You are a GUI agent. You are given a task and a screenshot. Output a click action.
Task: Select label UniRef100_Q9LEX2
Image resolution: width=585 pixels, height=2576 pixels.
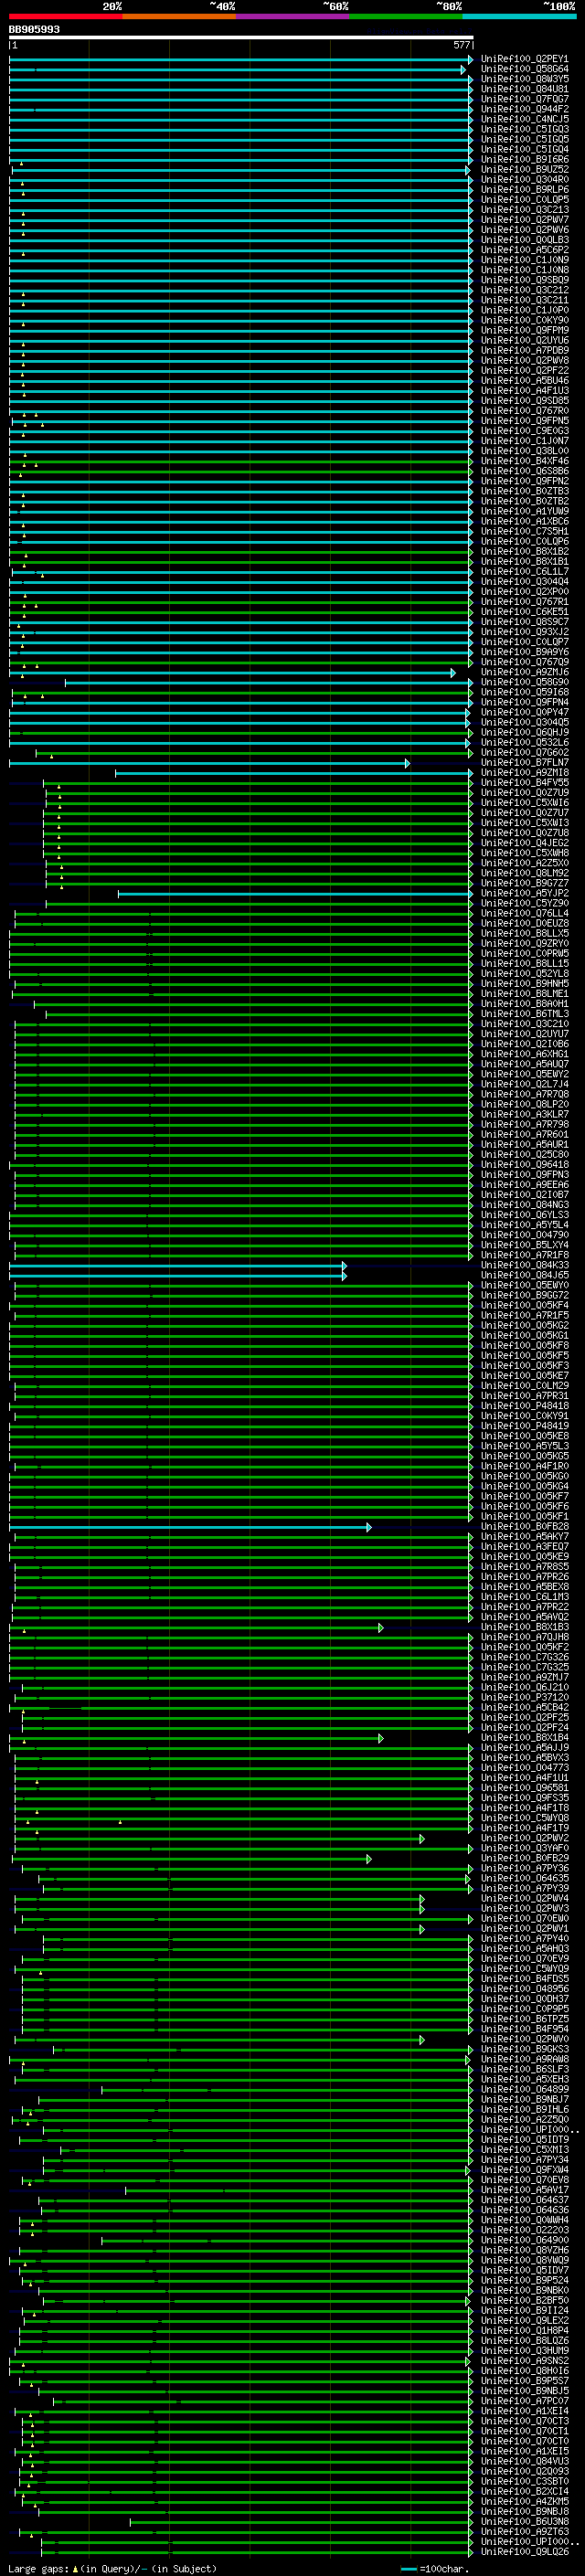(525, 2320)
